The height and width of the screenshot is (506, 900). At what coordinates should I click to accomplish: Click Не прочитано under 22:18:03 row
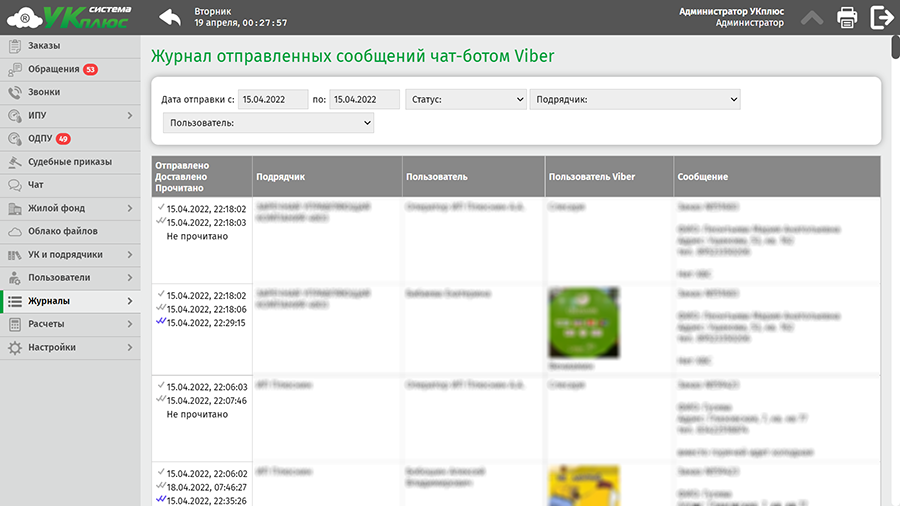[197, 236]
